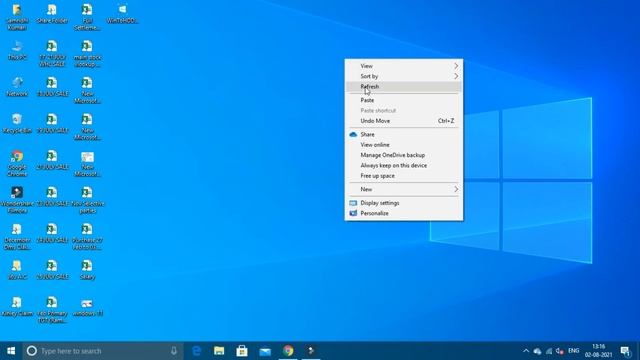Choose OneDrive Share menu entry
This screenshot has width=640, height=360.
point(404,134)
